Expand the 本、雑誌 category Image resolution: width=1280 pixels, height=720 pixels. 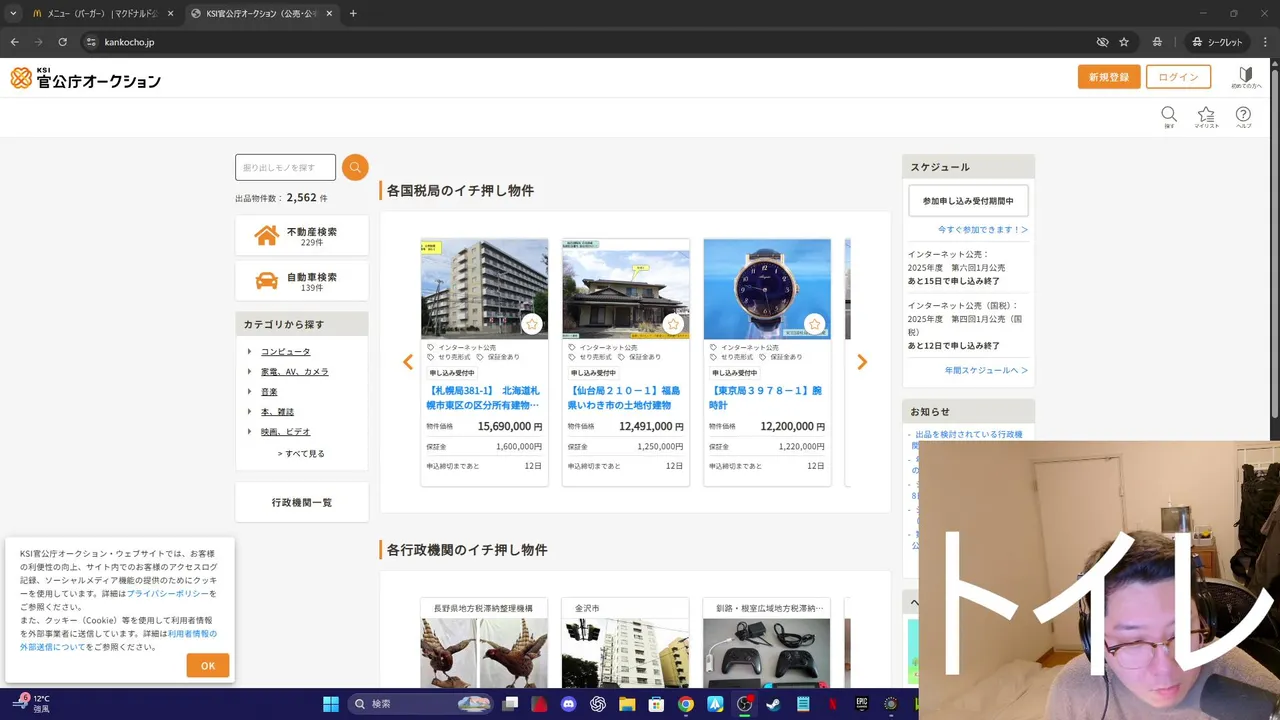[277, 411]
